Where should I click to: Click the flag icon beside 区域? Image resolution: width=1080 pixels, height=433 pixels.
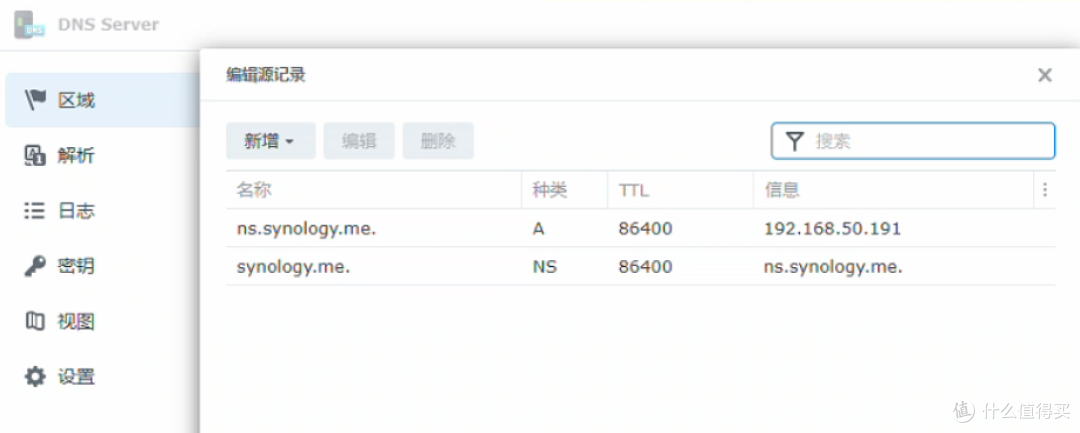click(x=35, y=101)
